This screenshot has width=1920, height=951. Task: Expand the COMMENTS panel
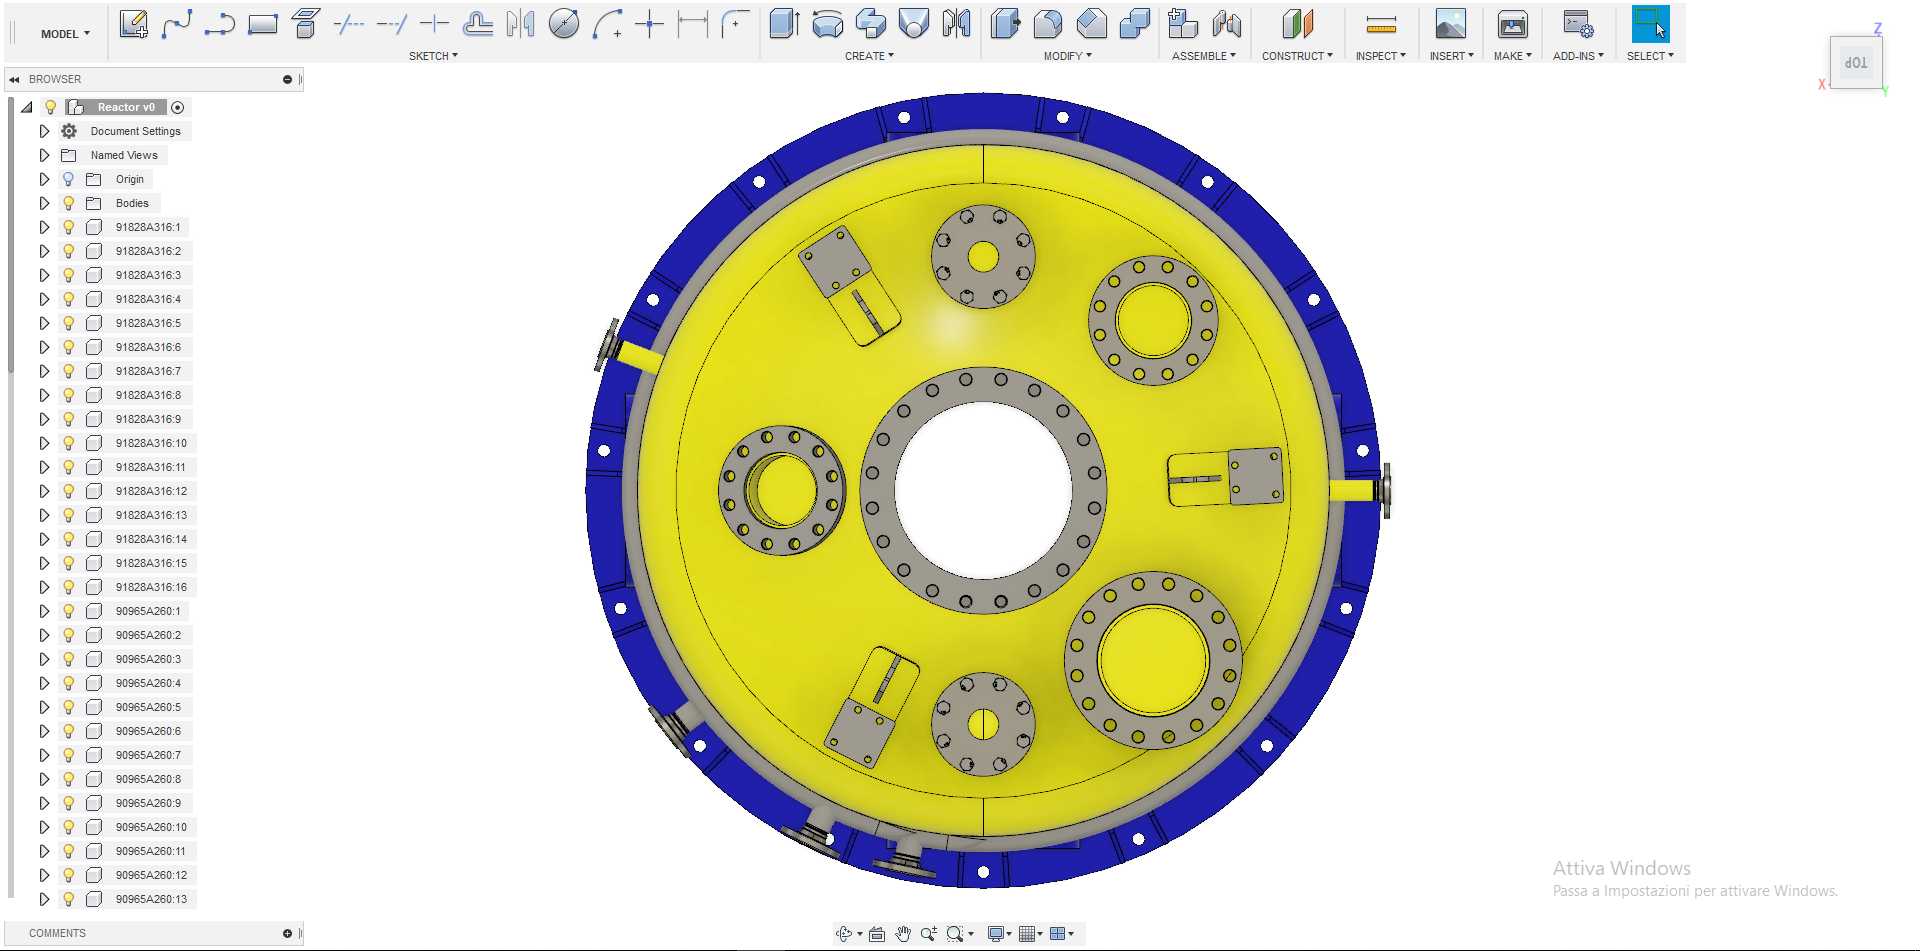tap(287, 933)
